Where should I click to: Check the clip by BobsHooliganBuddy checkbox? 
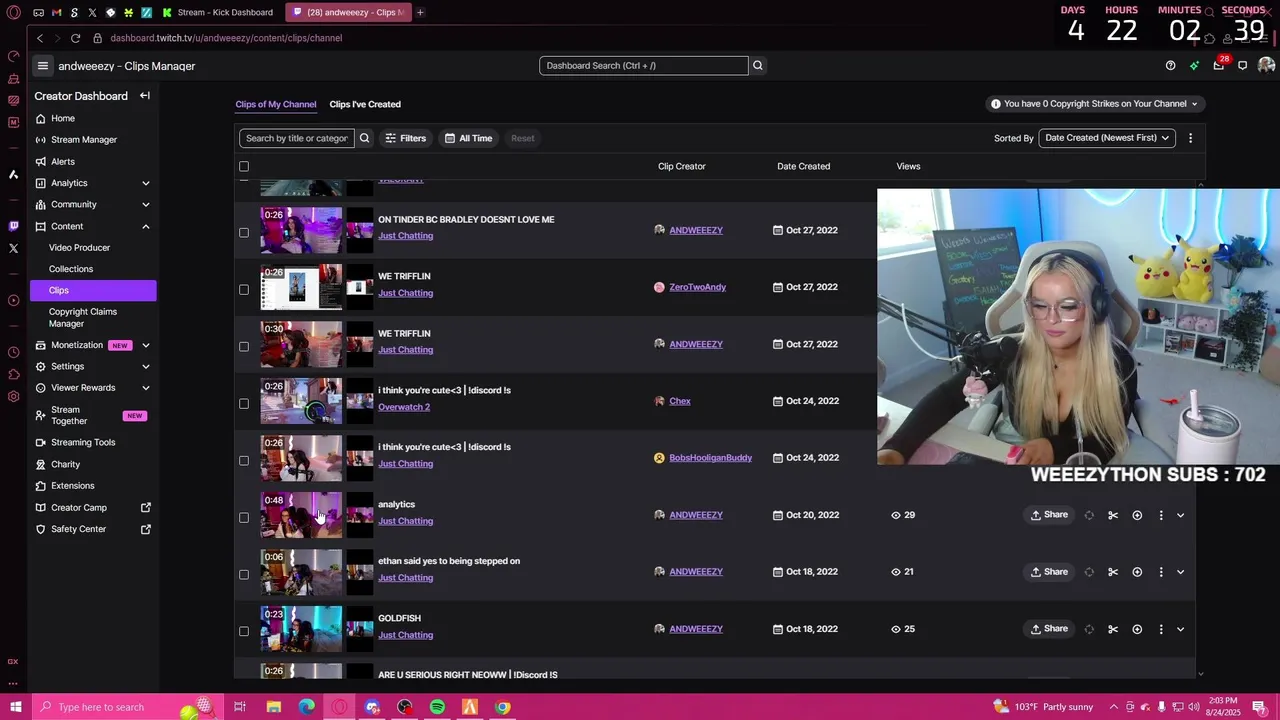click(x=244, y=460)
